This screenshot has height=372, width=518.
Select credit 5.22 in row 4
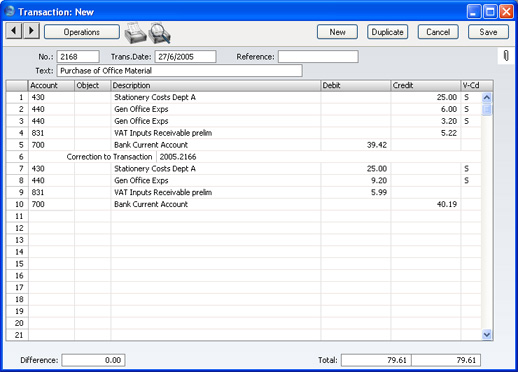pos(449,133)
